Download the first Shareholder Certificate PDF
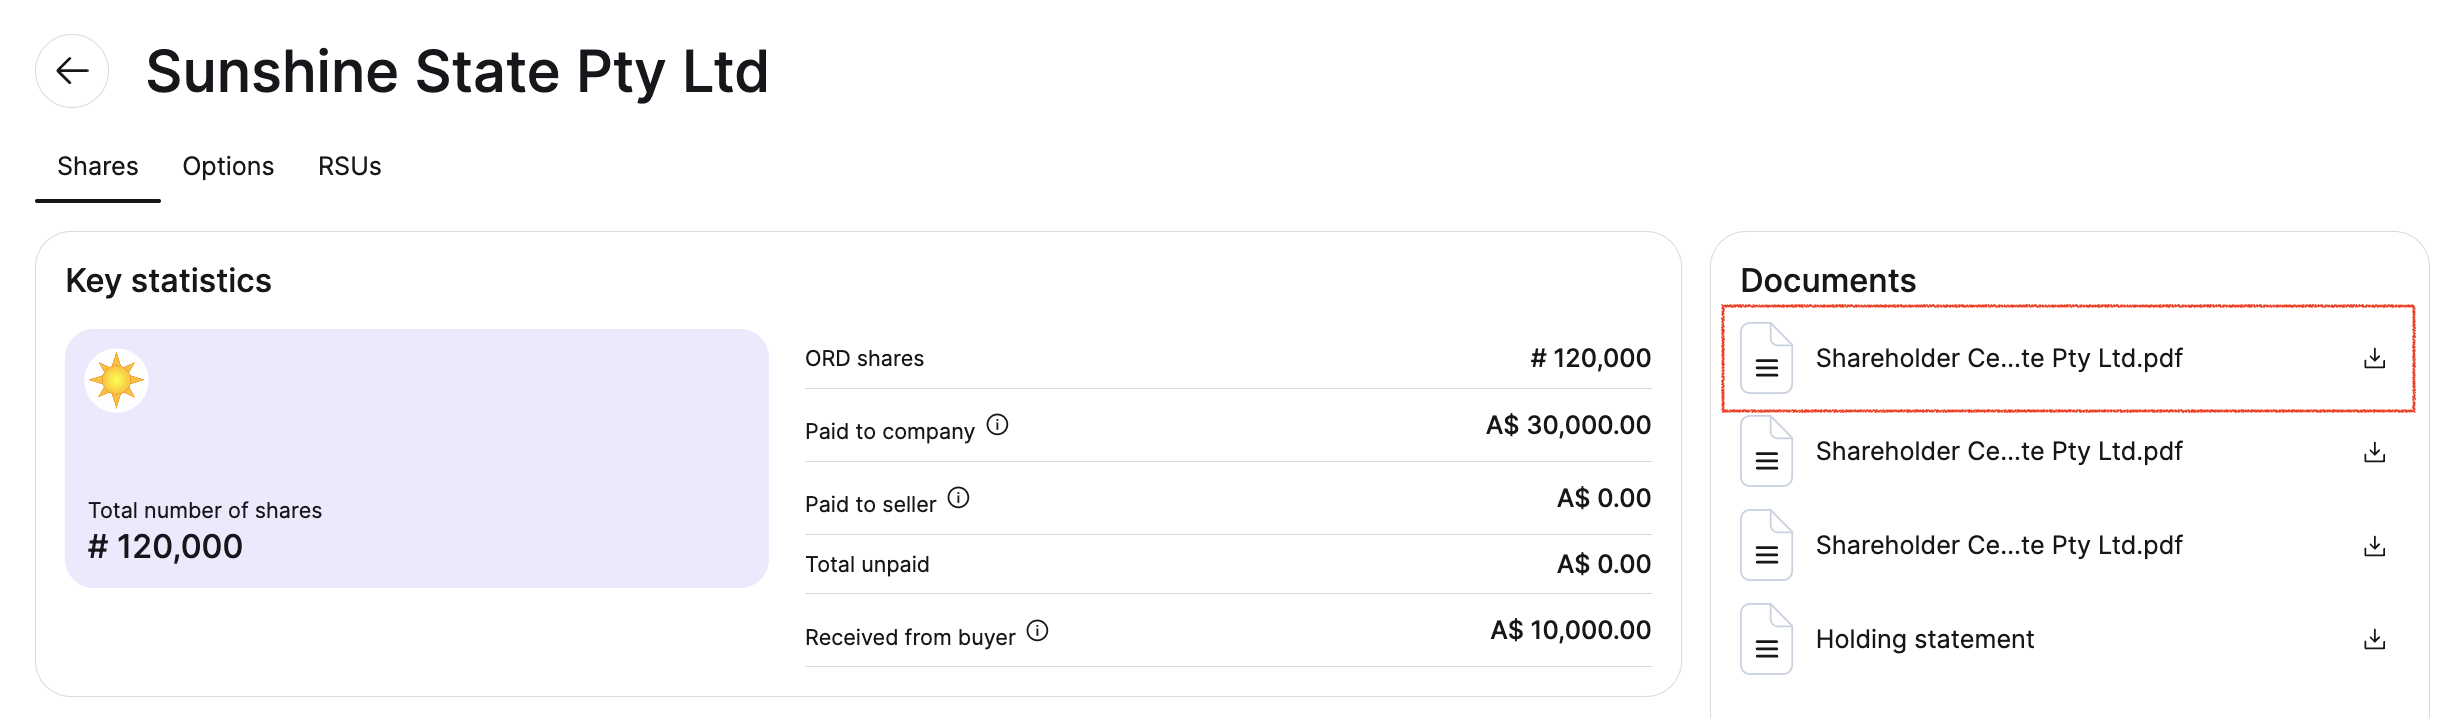The width and height of the screenshot is (2448, 718). 2374,359
